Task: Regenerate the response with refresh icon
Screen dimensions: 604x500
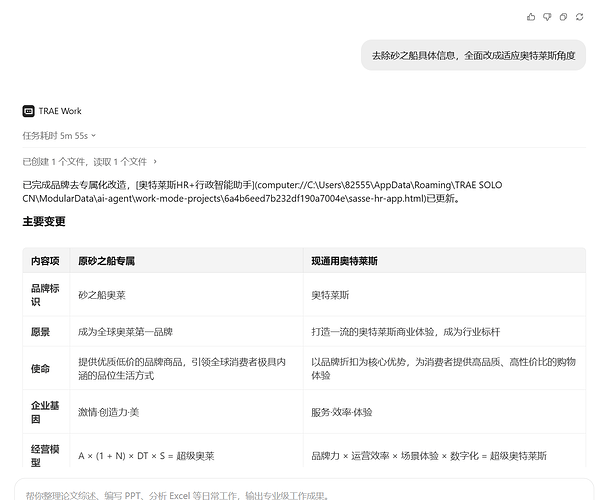Action: 579,17
